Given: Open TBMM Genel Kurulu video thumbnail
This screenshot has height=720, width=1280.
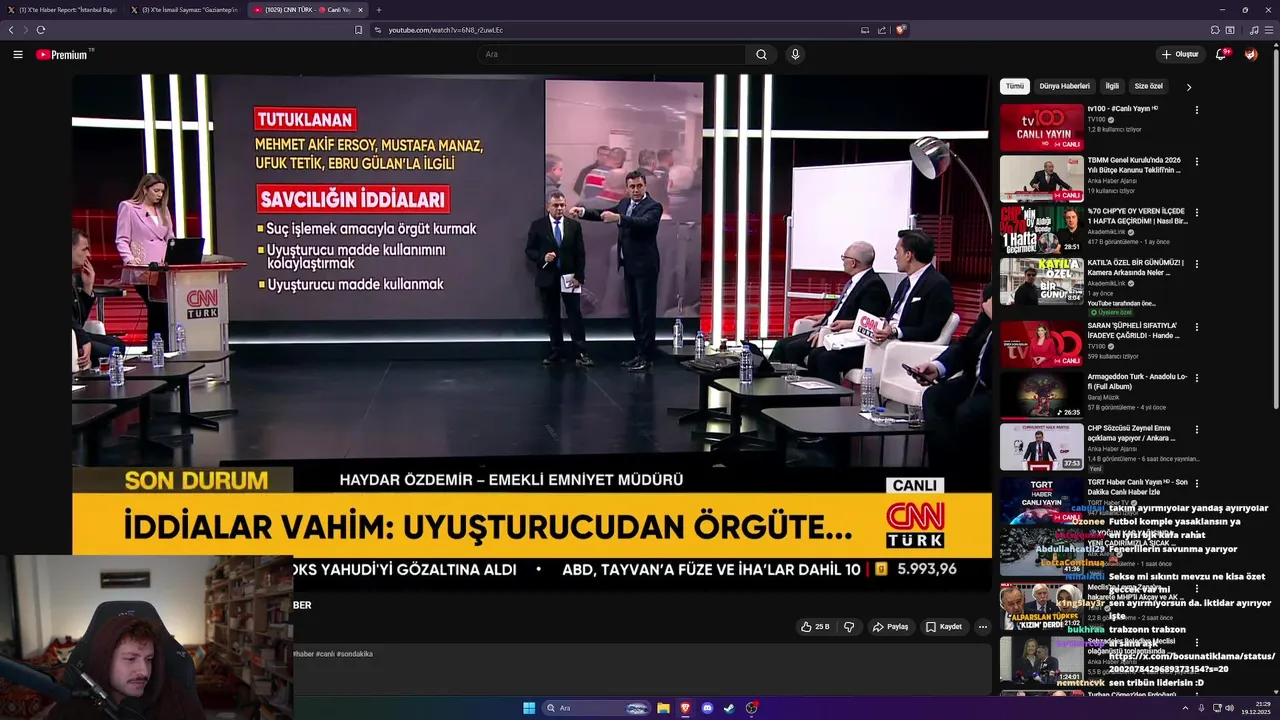Looking at the screenshot, I should point(1042,179).
